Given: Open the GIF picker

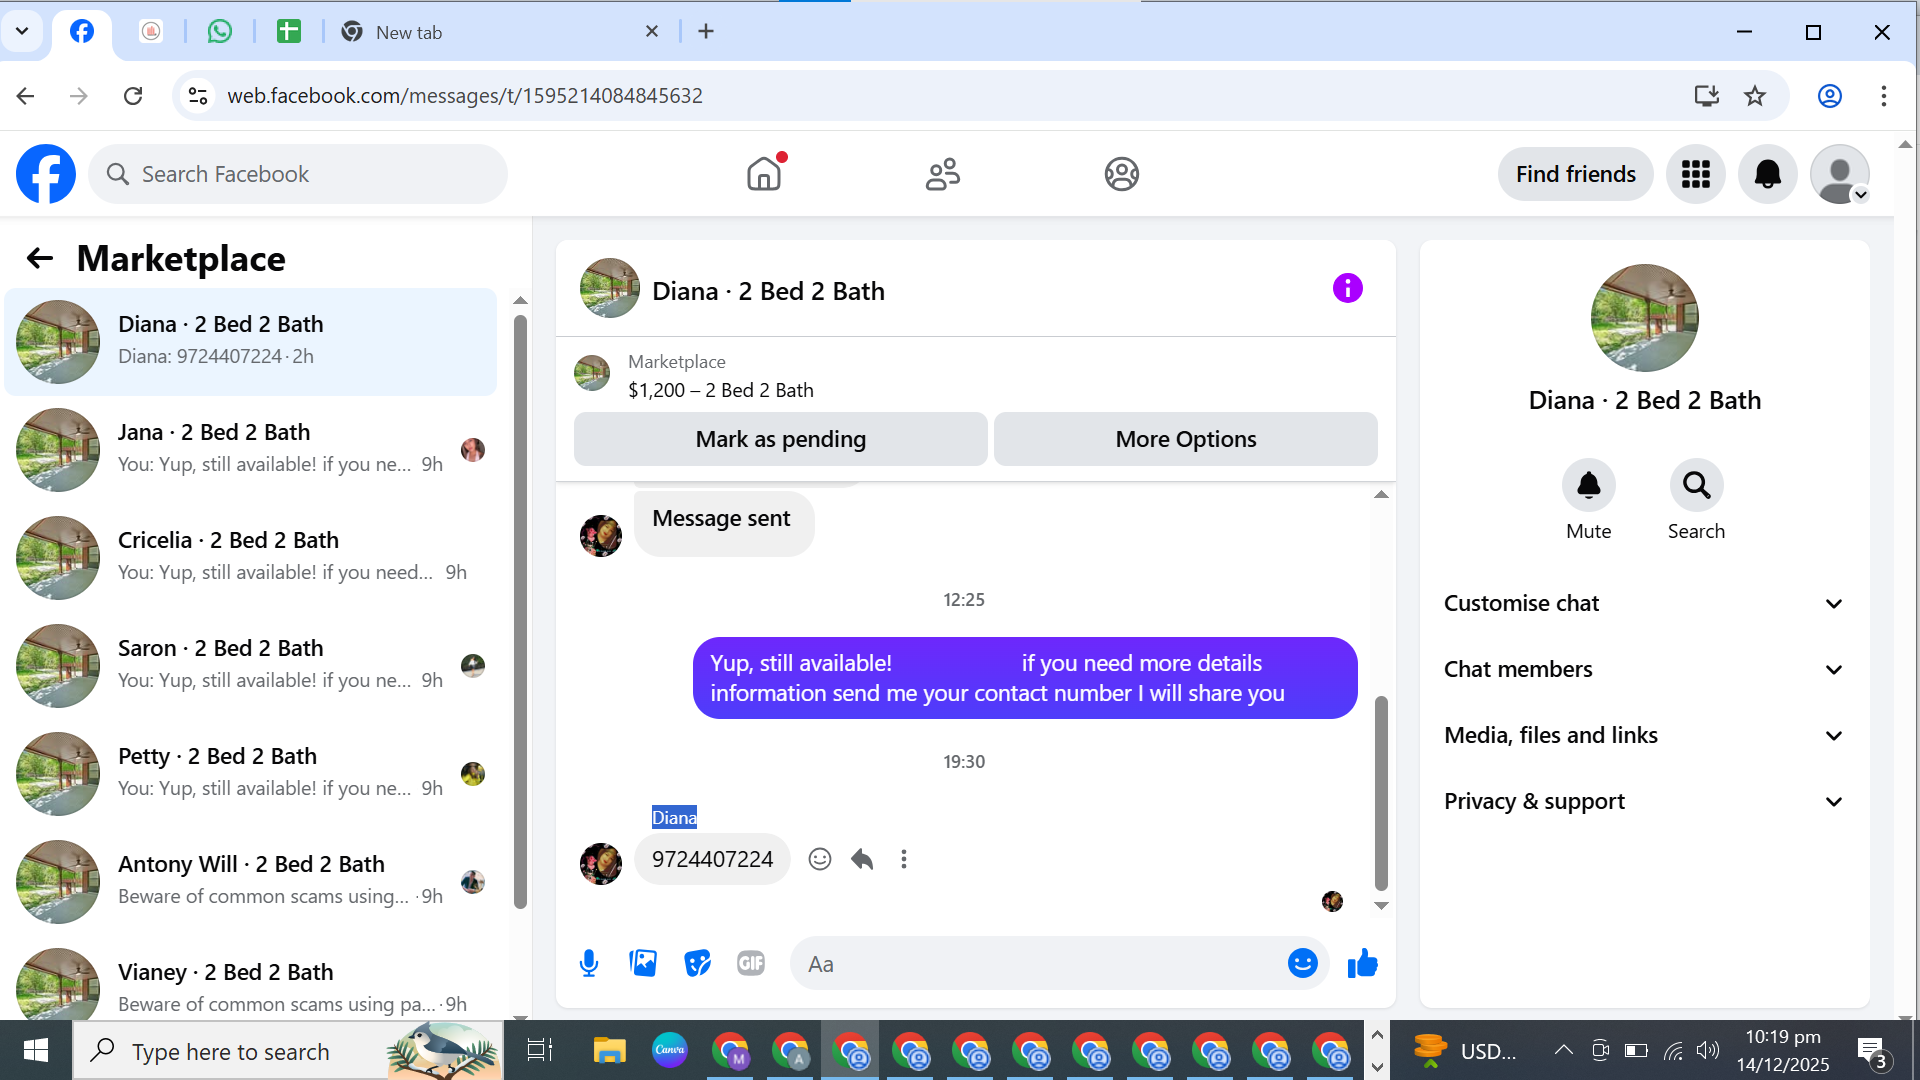Looking at the screenshot, I should pos(751,963).
